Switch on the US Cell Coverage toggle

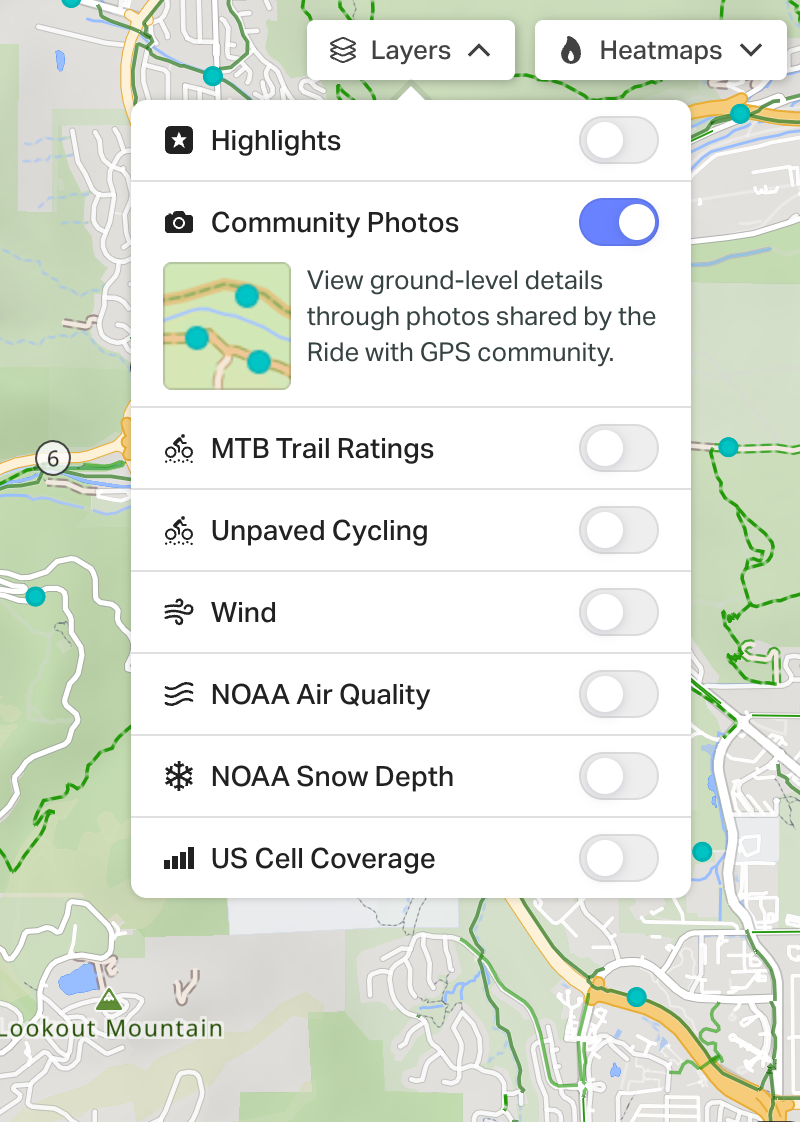tap(619, 858)
